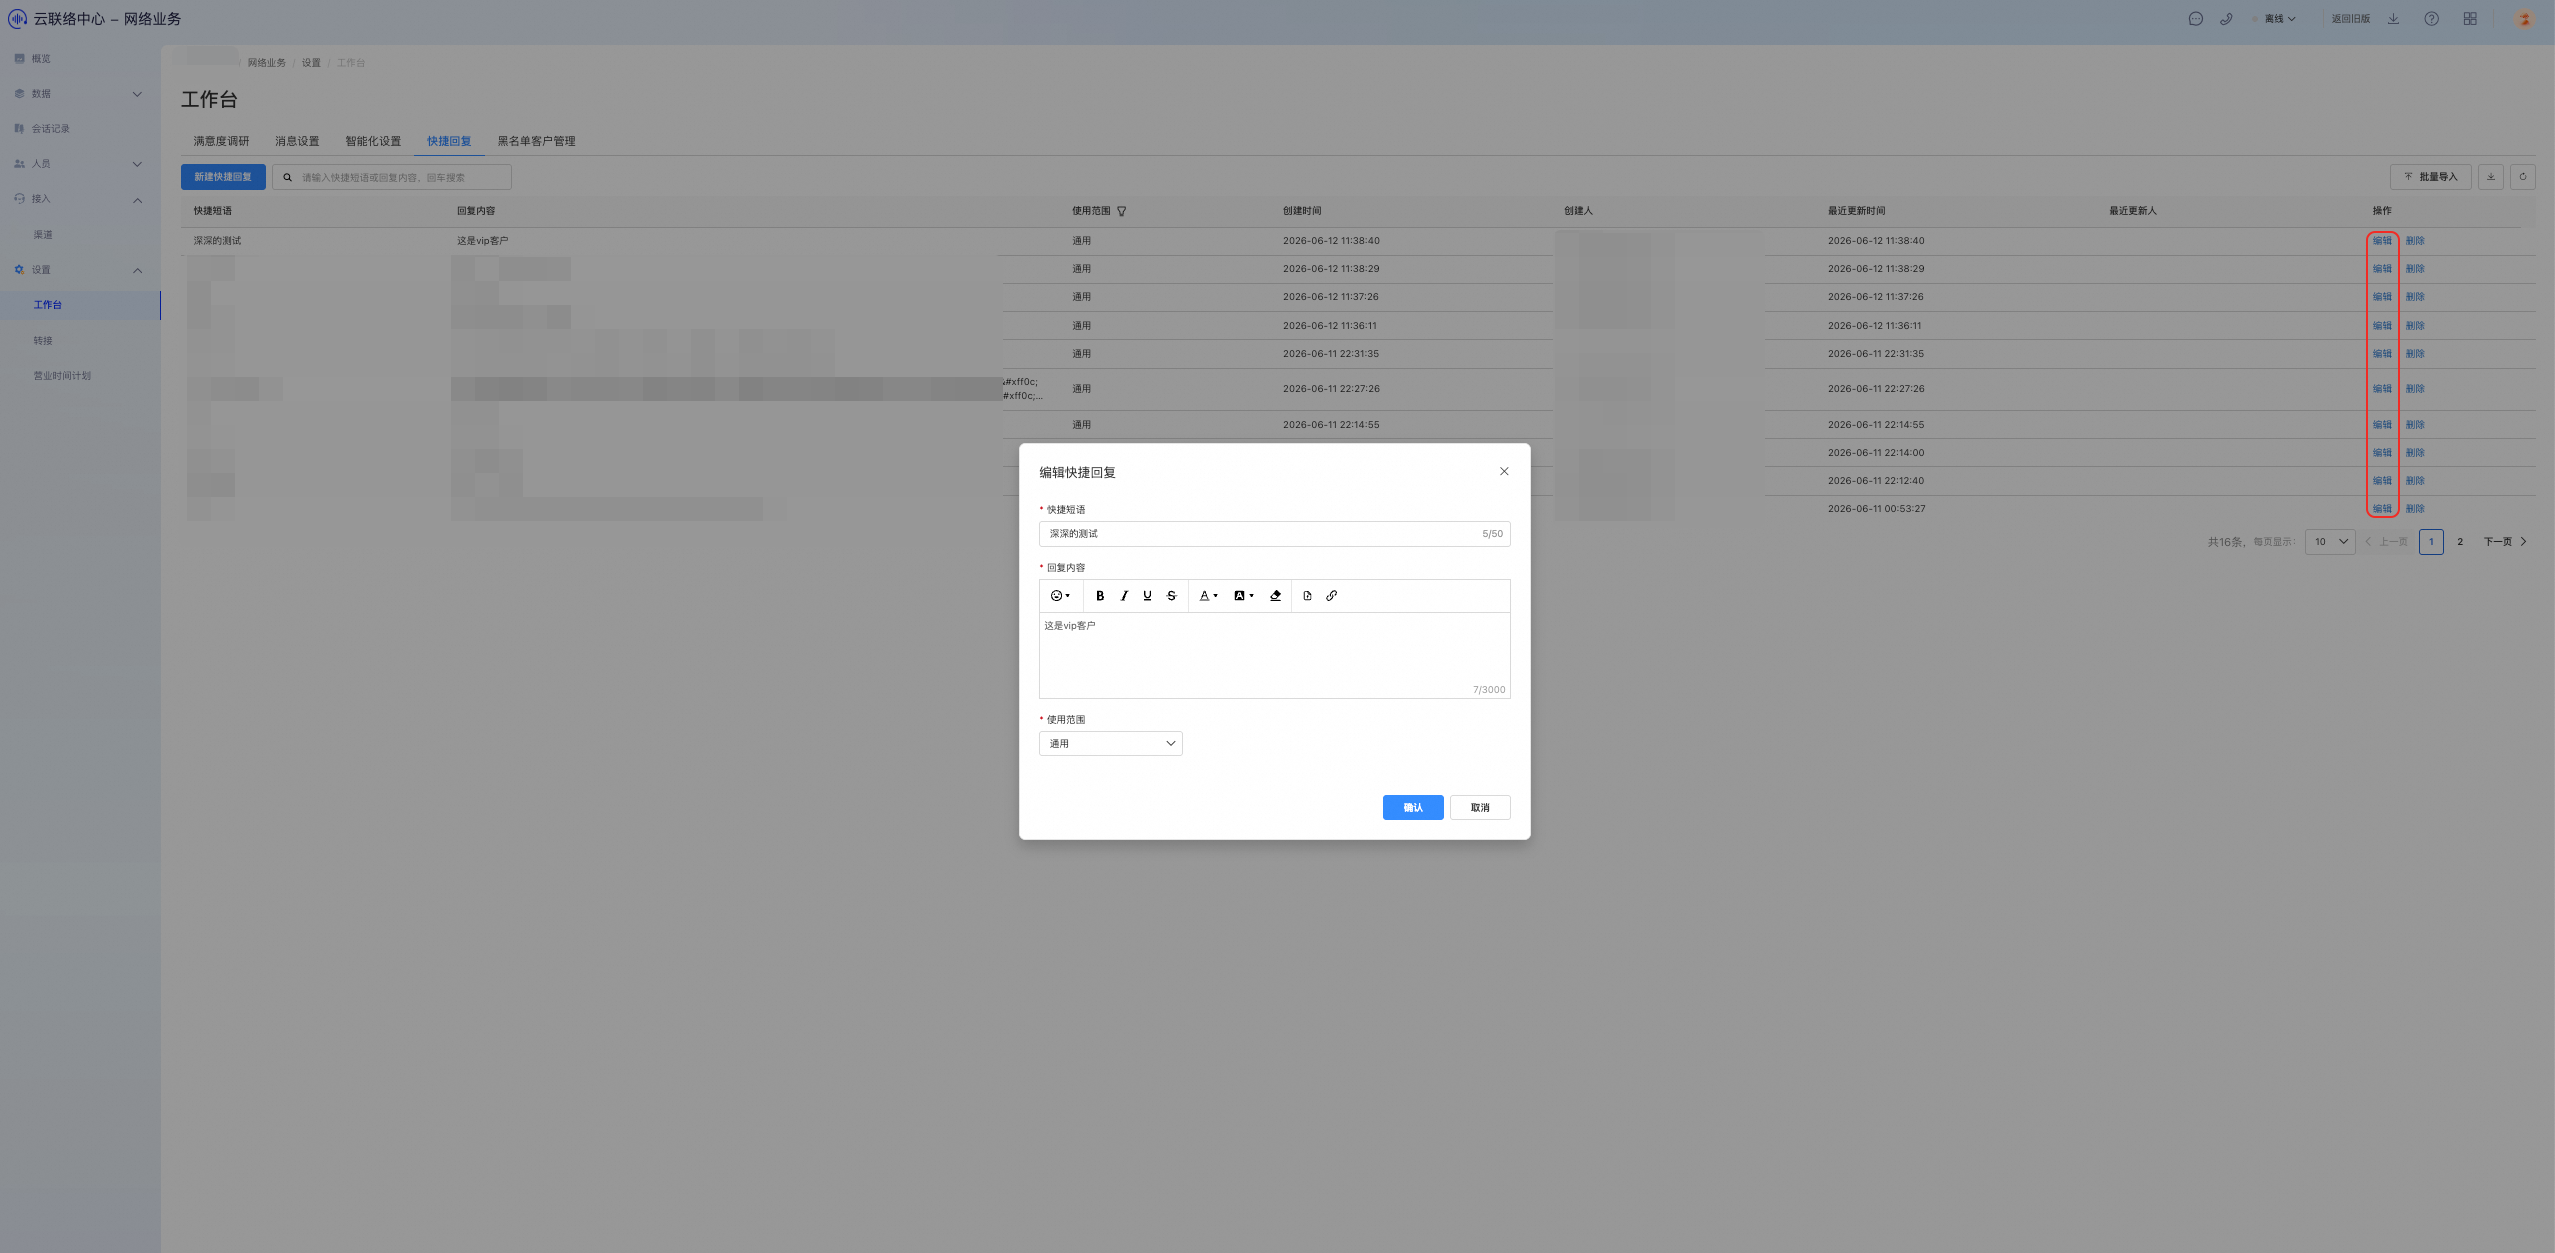Click the 快捷短语 input field
Image resolution: width=2555 pixels, height=1253 pixels.
[x=1274, y=534]
